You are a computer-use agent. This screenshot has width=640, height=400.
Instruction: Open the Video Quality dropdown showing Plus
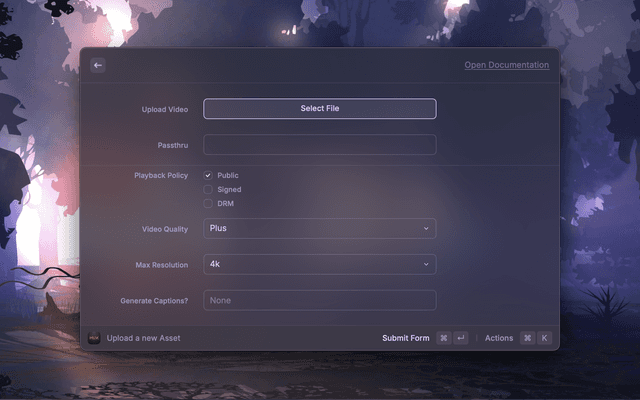coord(319,229)
